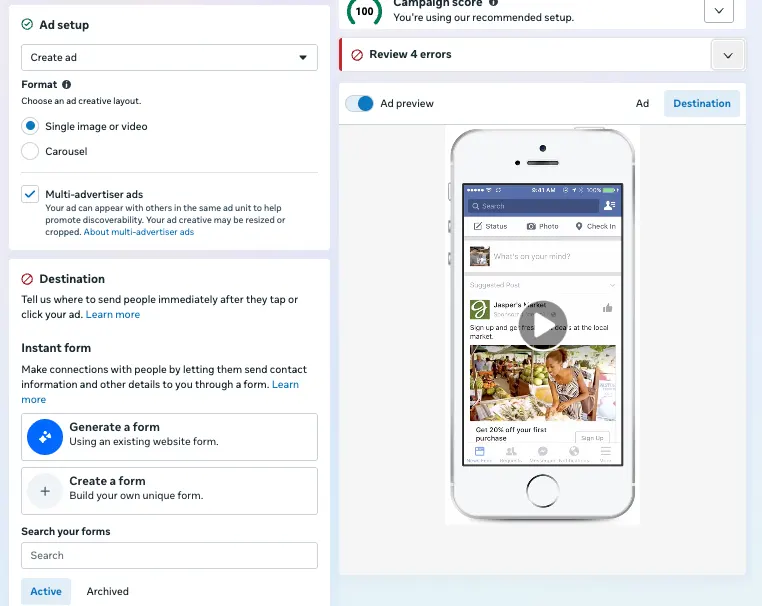762x606 pixels.
Task: Click the market photo in ad preview
Action: [x=543, y=383]
